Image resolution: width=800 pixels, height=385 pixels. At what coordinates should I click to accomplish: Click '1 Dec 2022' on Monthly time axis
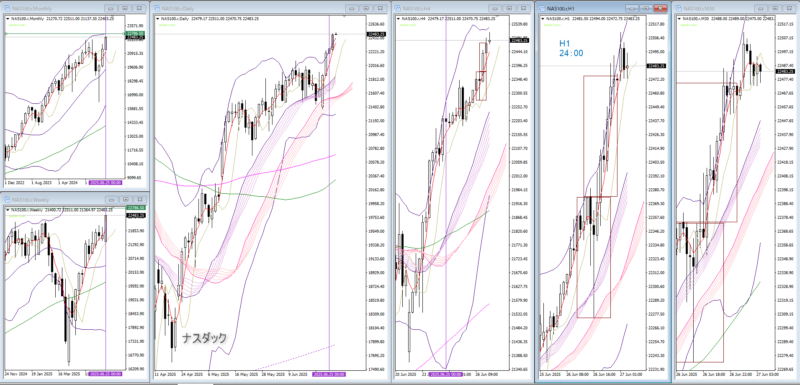click(x=13, y=183)
